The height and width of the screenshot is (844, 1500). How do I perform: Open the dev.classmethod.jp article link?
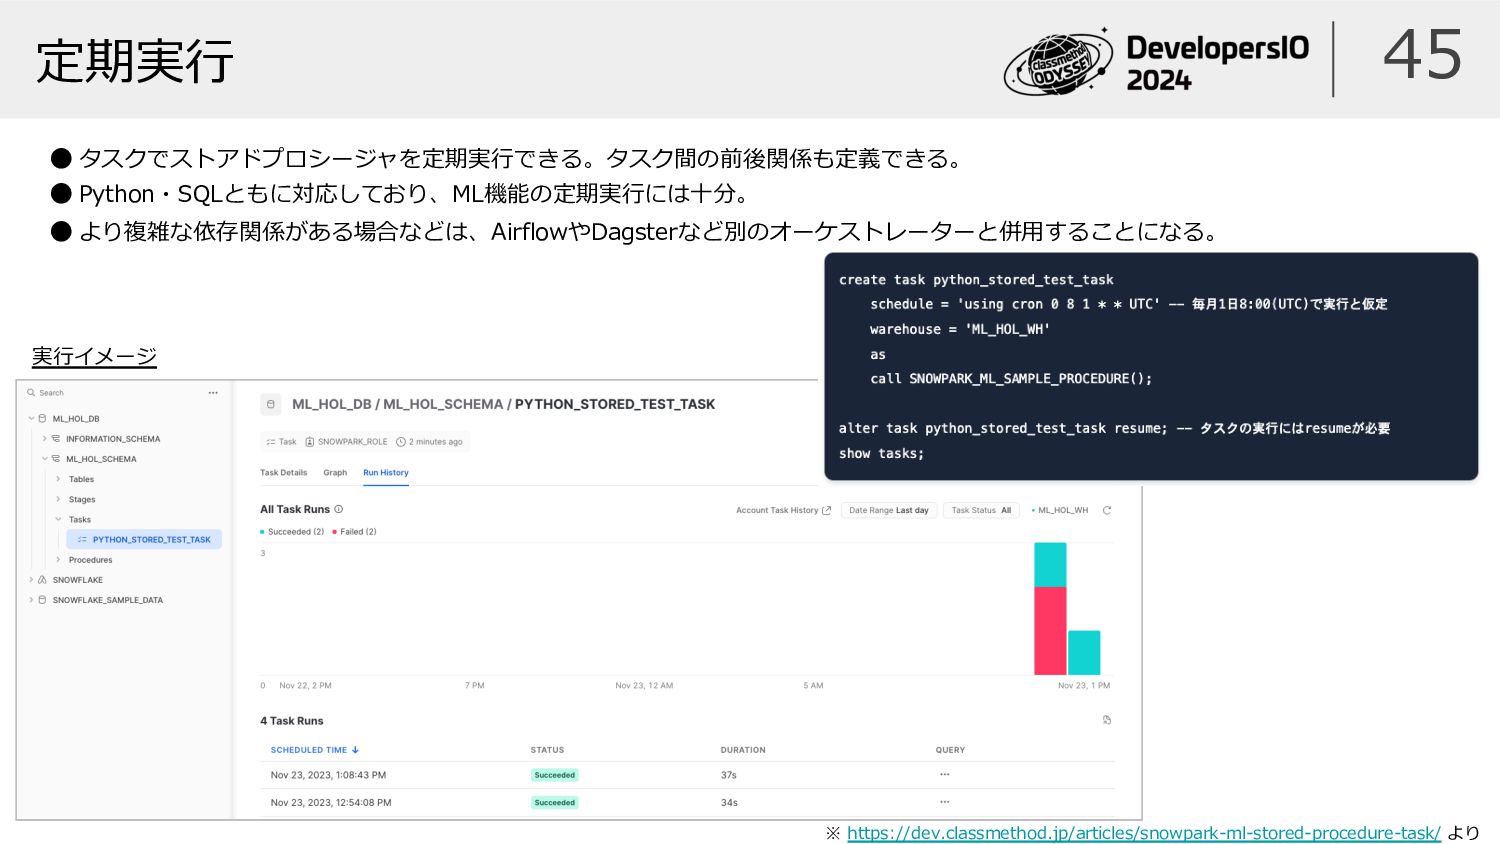pos(1144,833)
